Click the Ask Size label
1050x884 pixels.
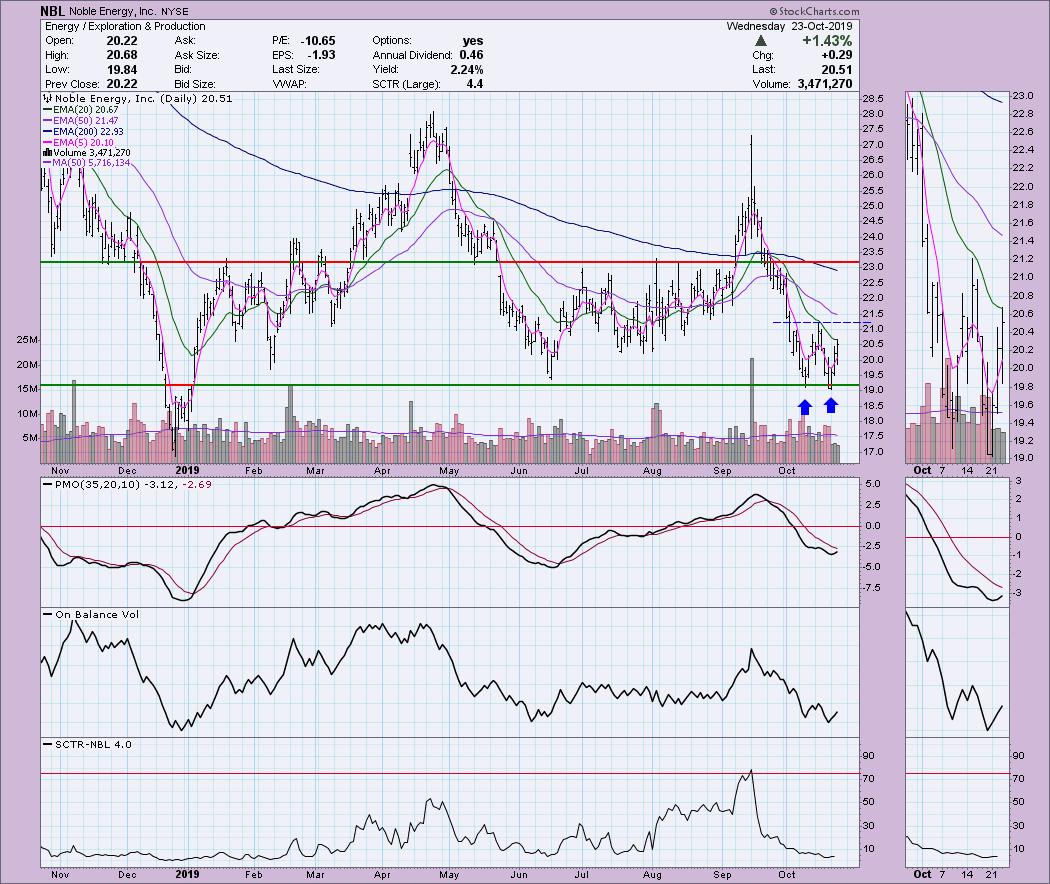click(x=197, y=55)
